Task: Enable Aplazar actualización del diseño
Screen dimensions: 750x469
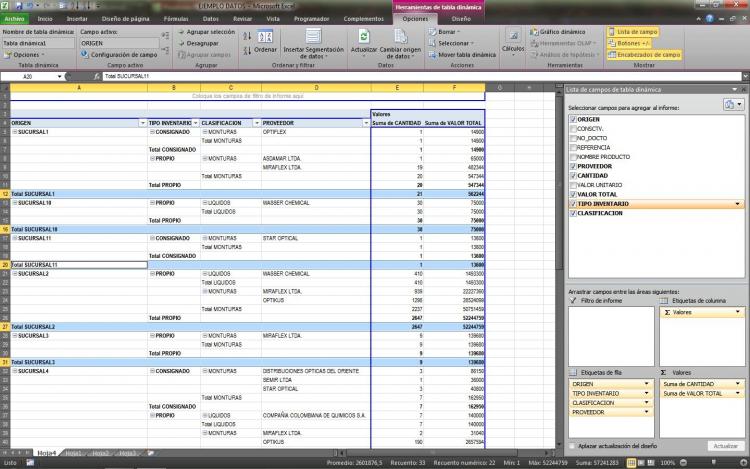Action: 572,446
